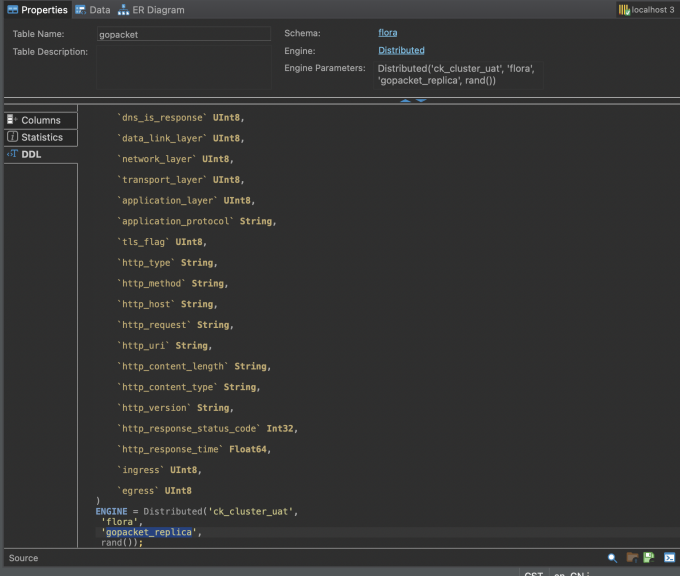Open the SQL console icon
The height and width of the screenshot is (576, 680).
click(x=669, y=557)
